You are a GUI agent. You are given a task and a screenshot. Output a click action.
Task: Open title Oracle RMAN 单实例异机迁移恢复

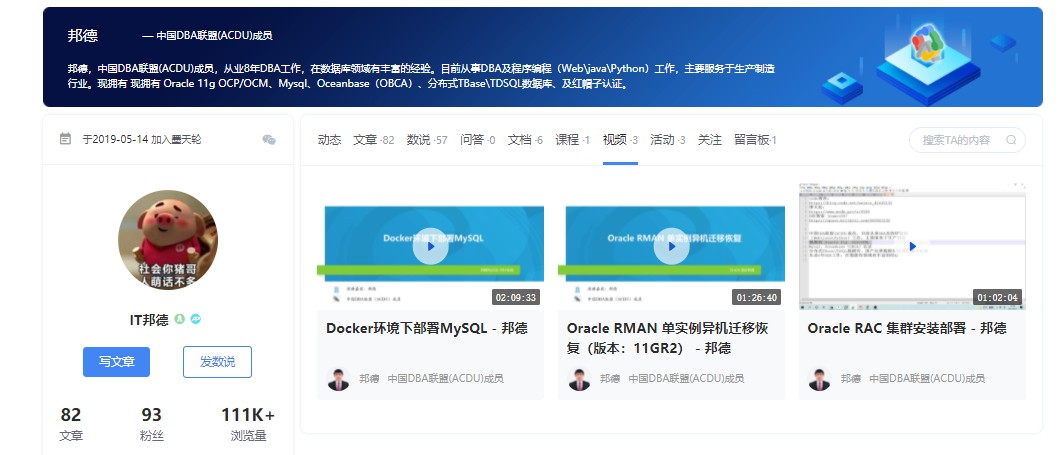tap(667, 338)
